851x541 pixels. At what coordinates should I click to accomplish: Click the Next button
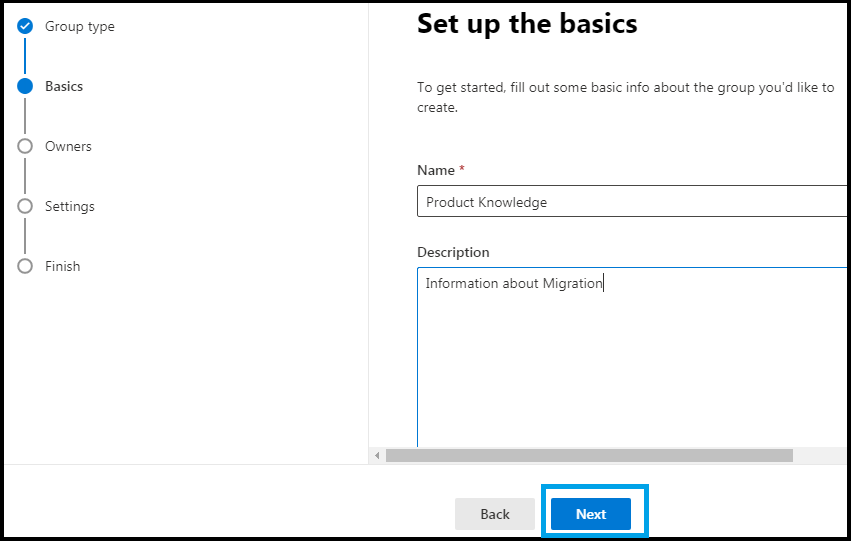pyautogui.click(x=590, y=514)
